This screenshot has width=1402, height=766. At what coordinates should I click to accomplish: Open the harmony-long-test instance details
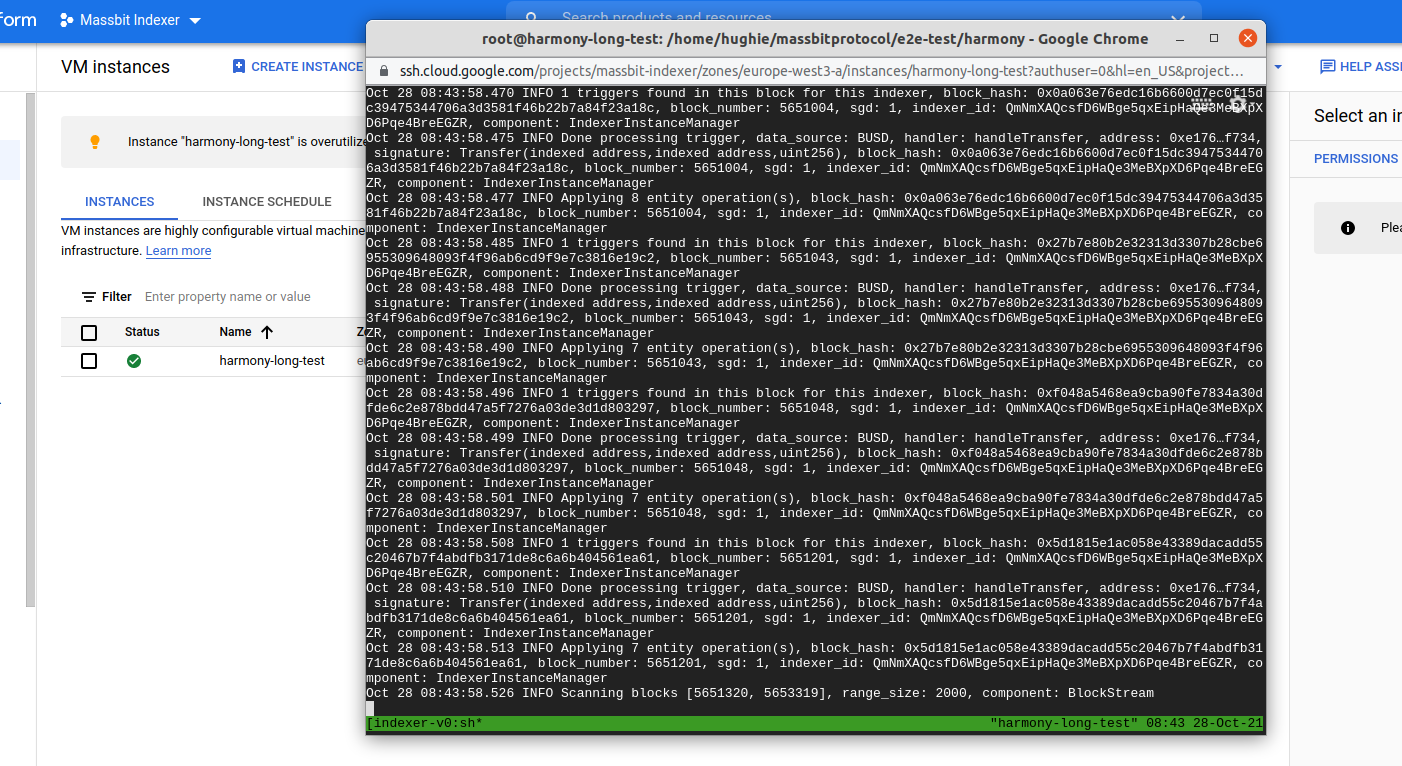tap(272, 361)
